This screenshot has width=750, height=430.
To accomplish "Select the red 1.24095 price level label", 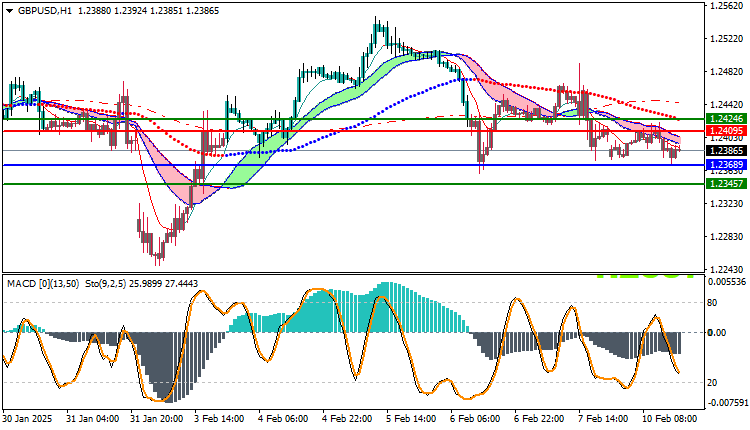I will [726, 131].
